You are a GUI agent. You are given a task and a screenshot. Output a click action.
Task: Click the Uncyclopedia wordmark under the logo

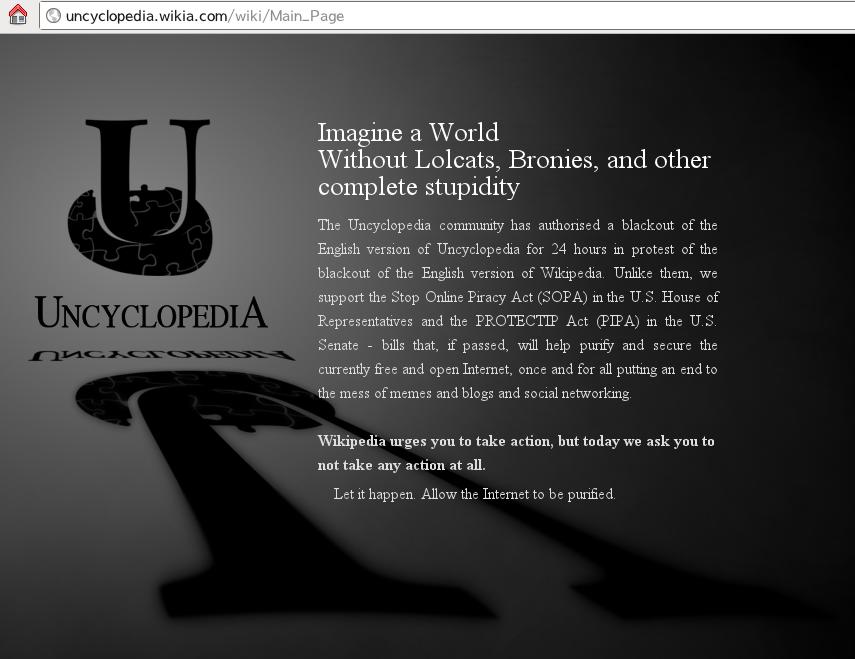pyautogui.click(x=151, y=313)
